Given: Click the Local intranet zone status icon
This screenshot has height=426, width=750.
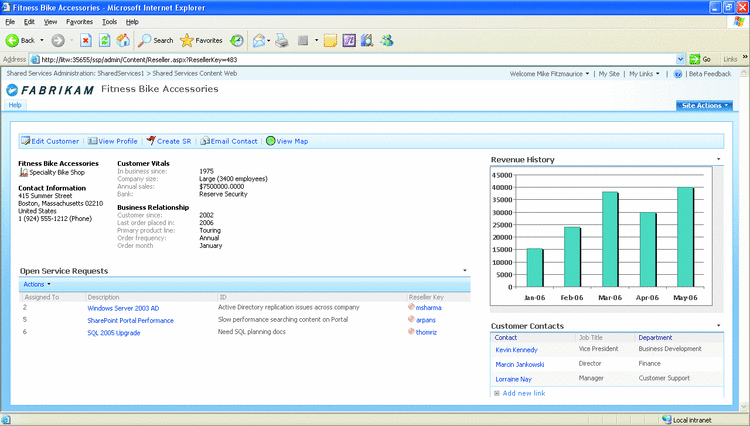Looking at the screenshot, I should point(666,420).
